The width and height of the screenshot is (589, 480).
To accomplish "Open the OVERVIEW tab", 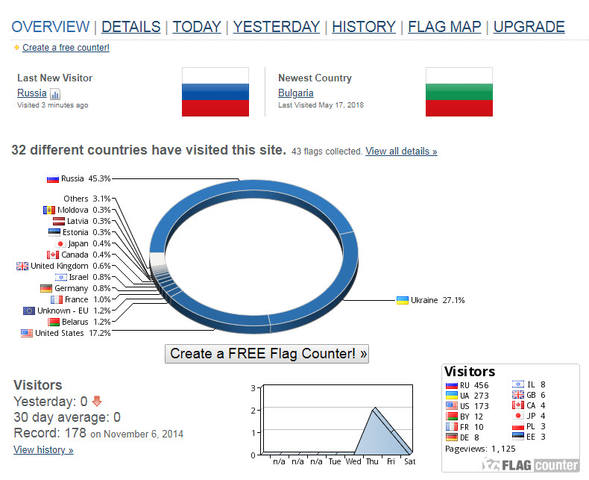I will [x=50, y=27].
